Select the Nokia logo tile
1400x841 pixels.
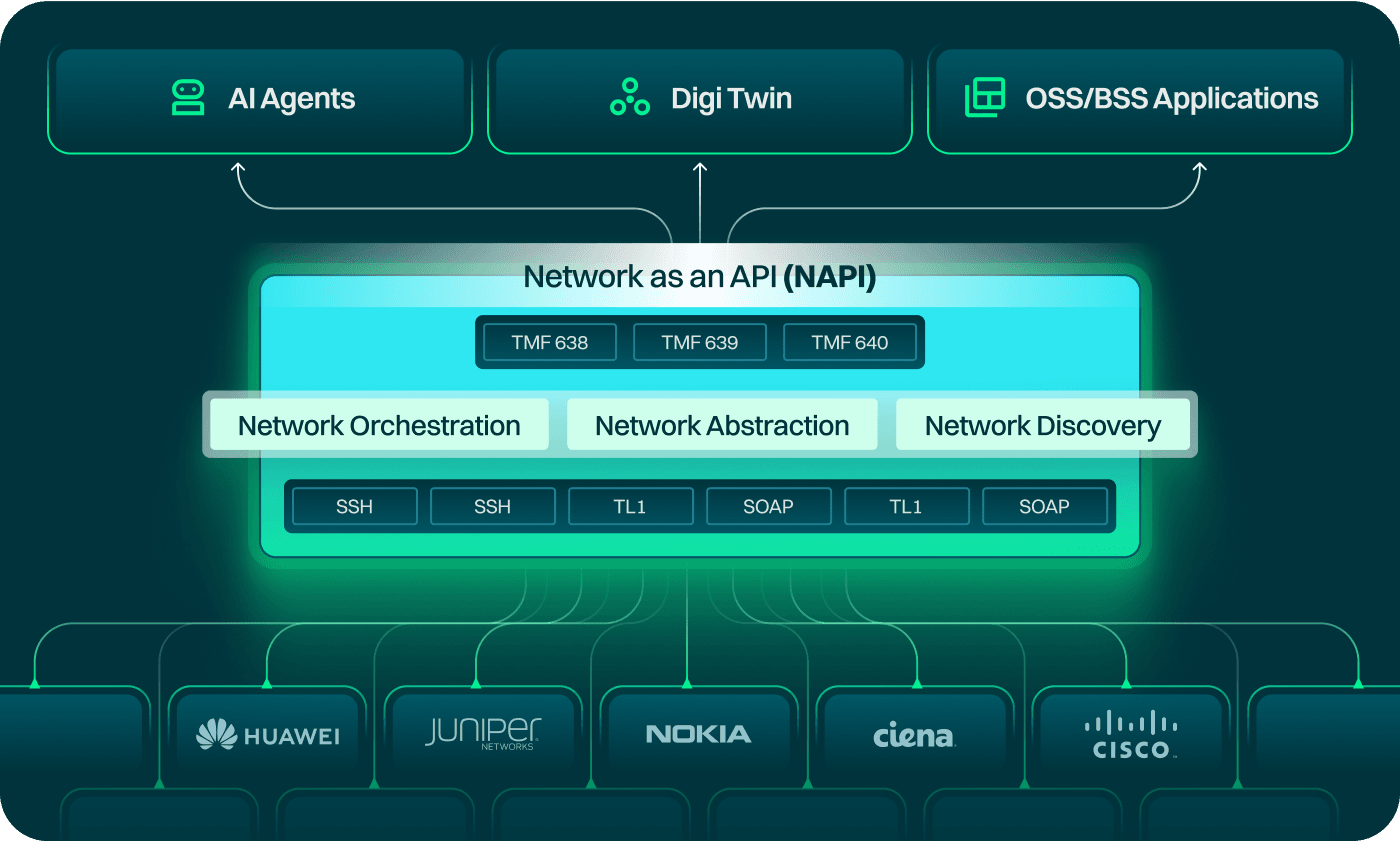pos(699,736)
